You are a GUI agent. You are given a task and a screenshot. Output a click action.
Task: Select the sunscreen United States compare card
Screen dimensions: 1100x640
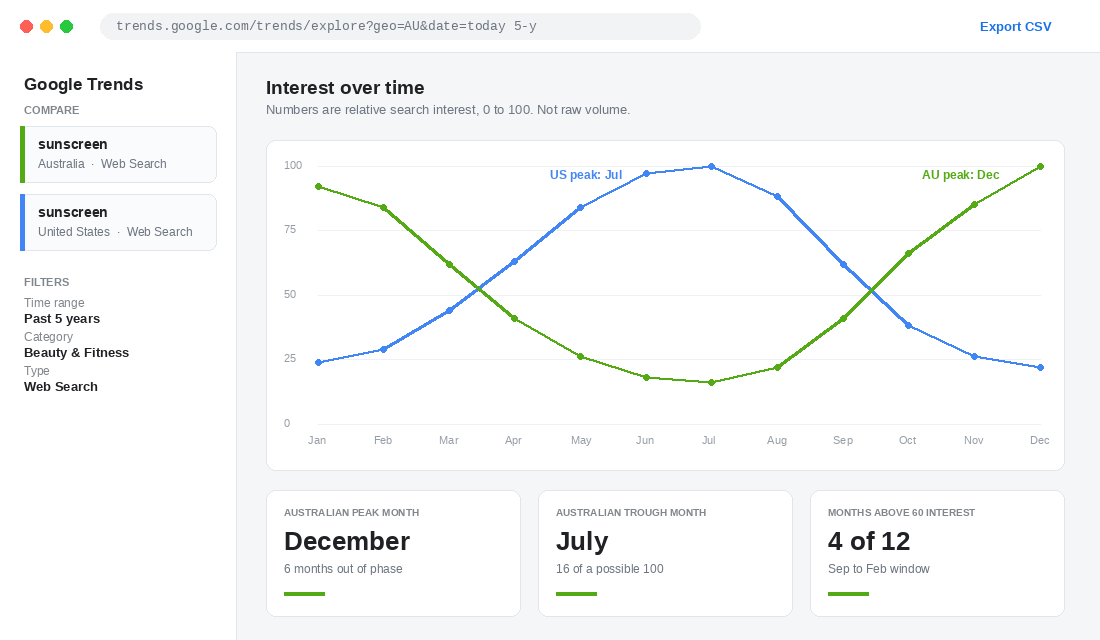pos(119,222)
